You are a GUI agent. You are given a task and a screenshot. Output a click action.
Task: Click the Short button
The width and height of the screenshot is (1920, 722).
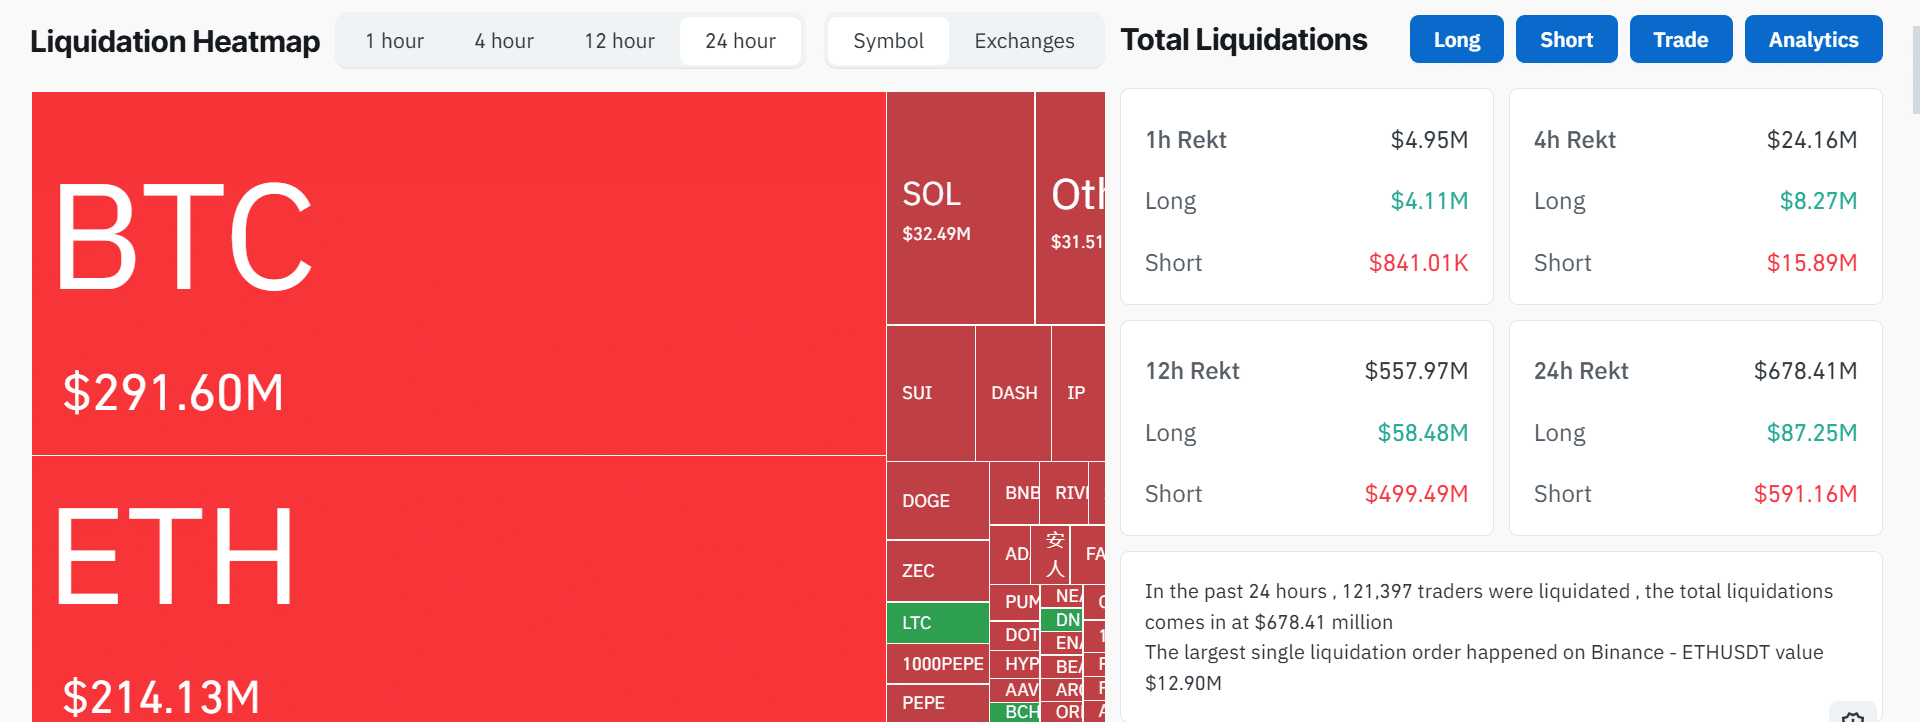point(1566,39)
